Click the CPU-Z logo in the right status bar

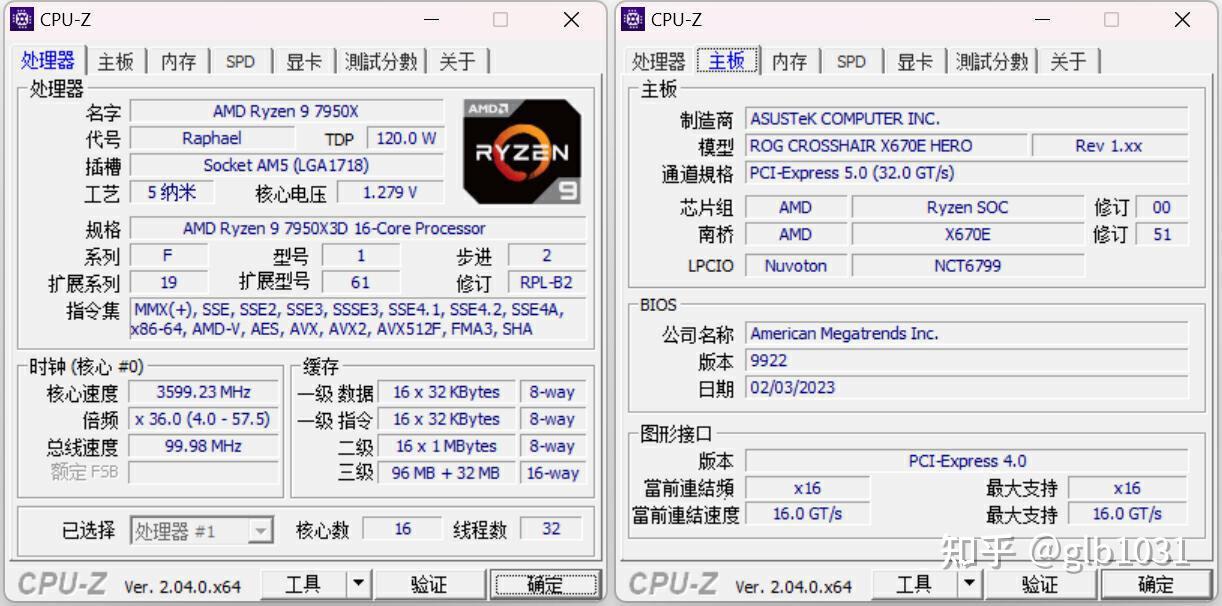[x=673, y=584]
